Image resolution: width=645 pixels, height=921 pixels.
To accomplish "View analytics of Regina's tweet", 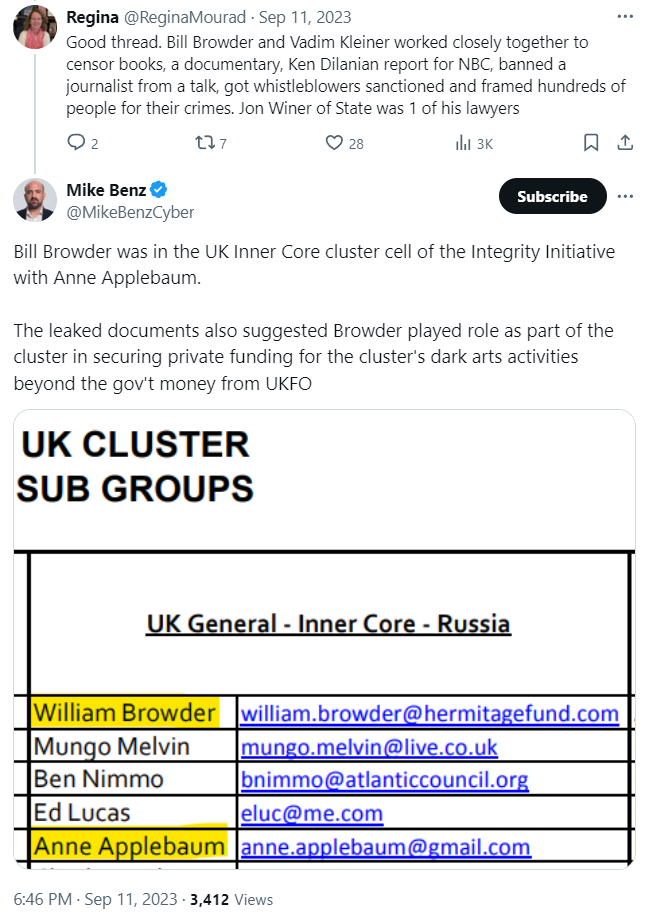I will click(x=463, y=143).
